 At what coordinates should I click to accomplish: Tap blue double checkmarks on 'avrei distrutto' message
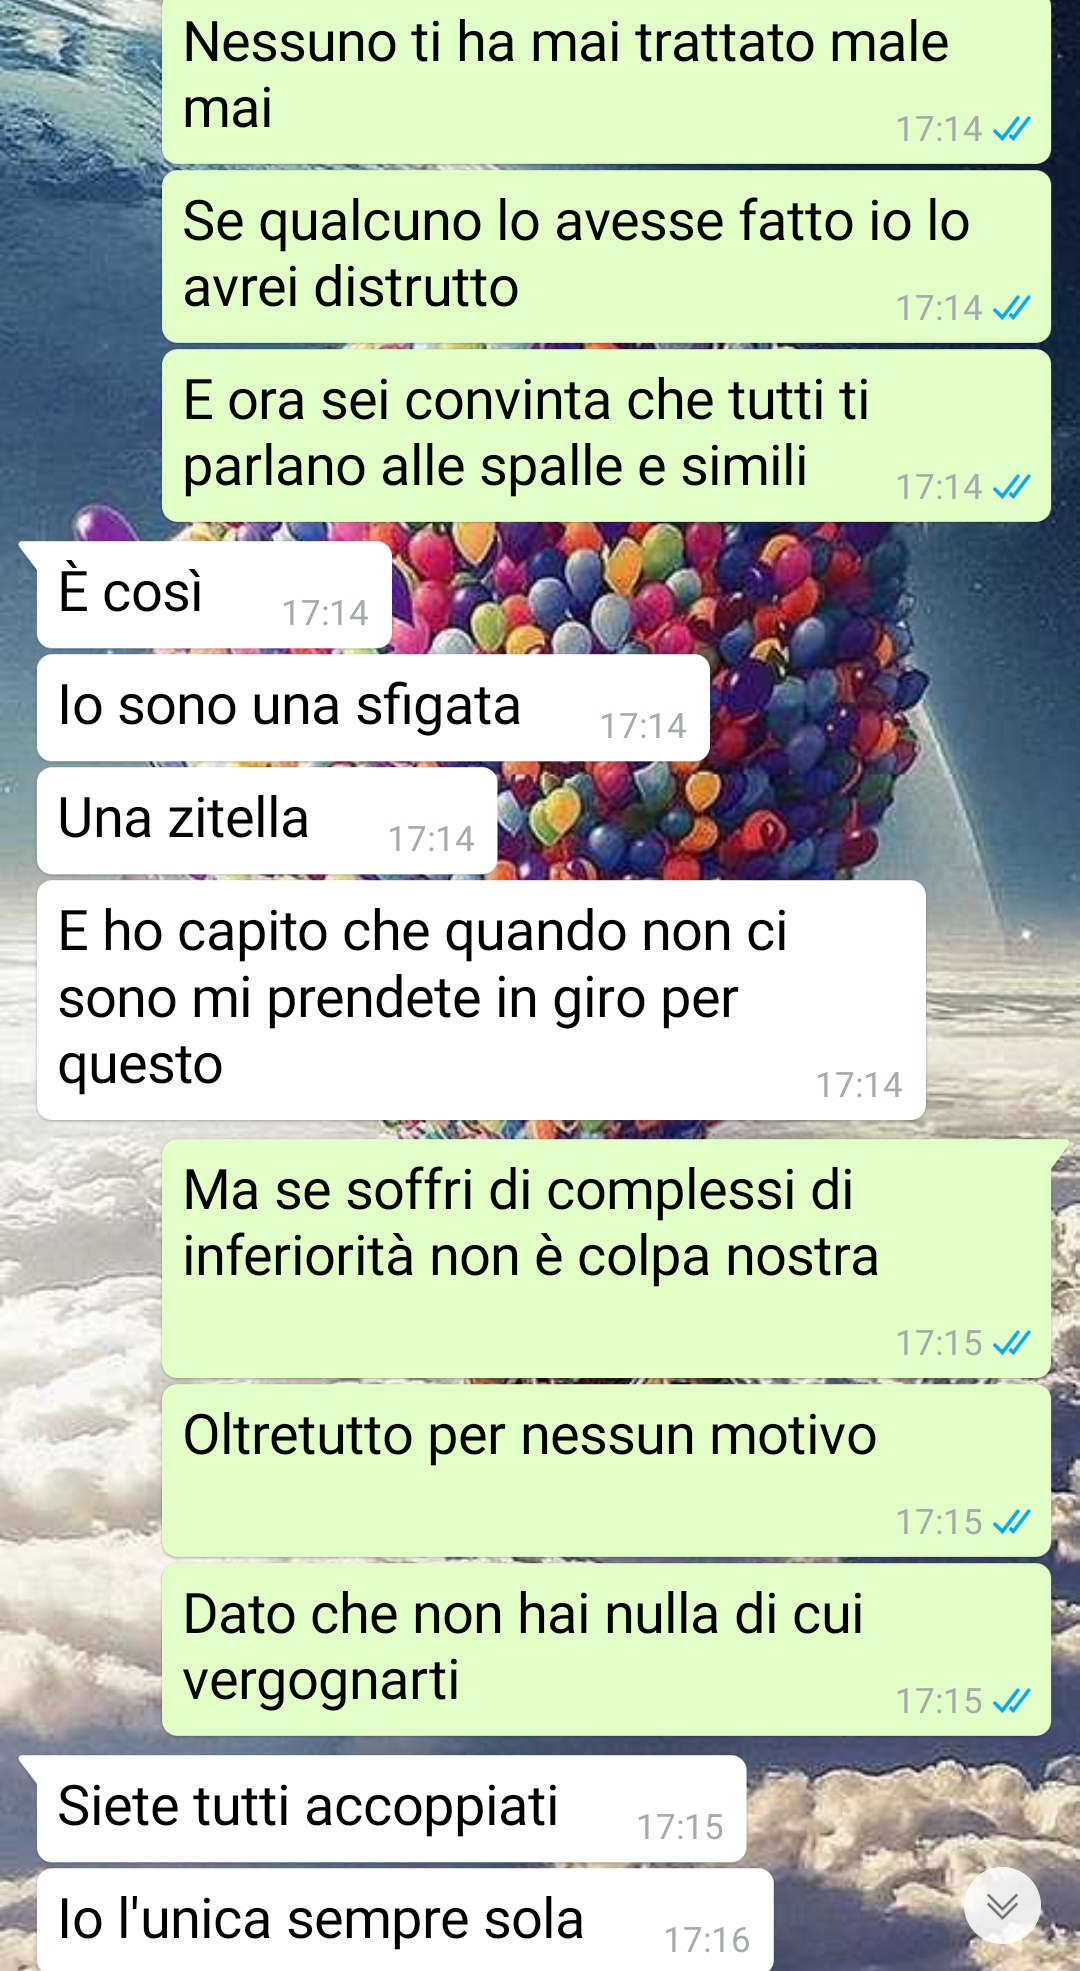1012,308
